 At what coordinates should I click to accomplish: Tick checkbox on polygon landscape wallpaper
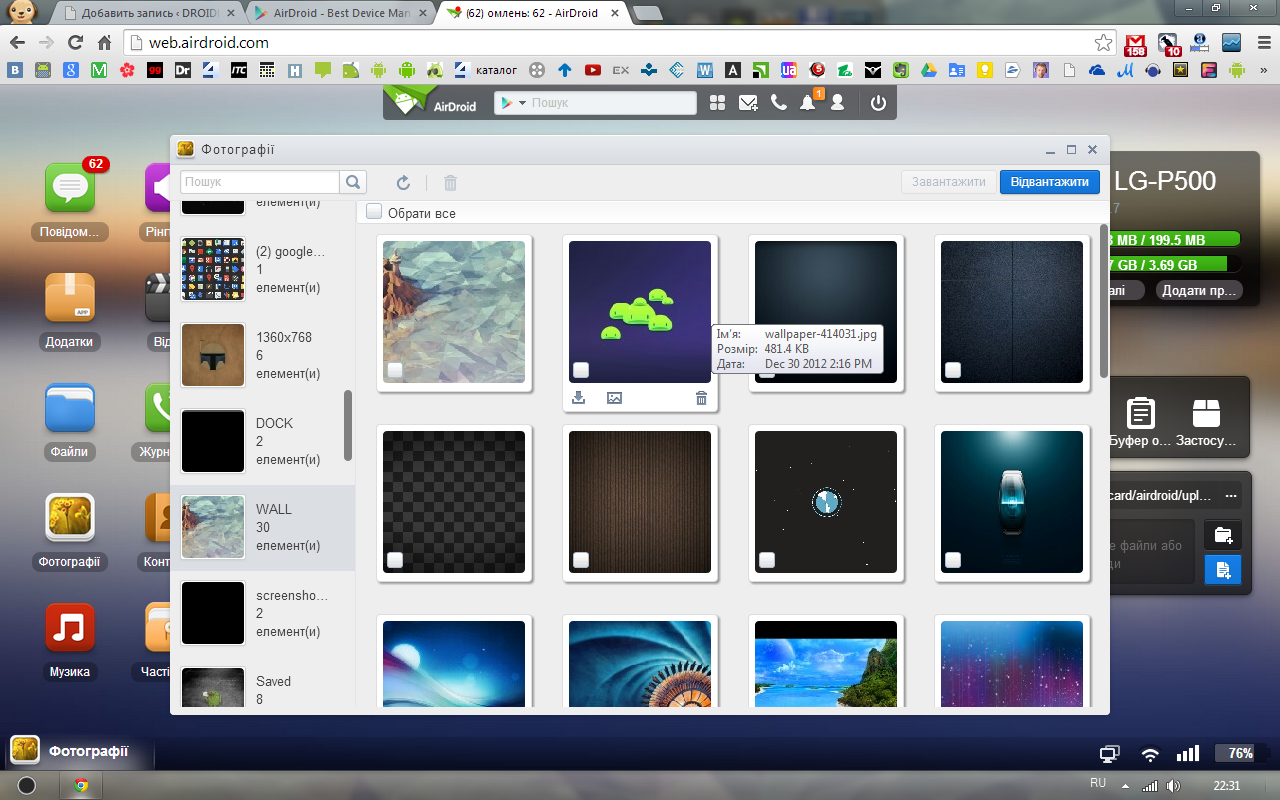(395, 370)
